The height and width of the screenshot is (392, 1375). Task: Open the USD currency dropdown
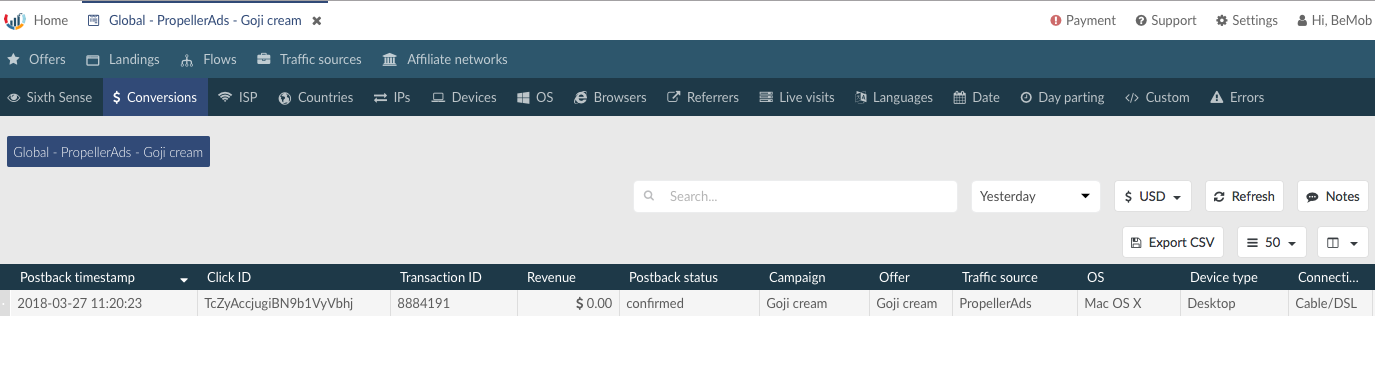(1152, 196)
